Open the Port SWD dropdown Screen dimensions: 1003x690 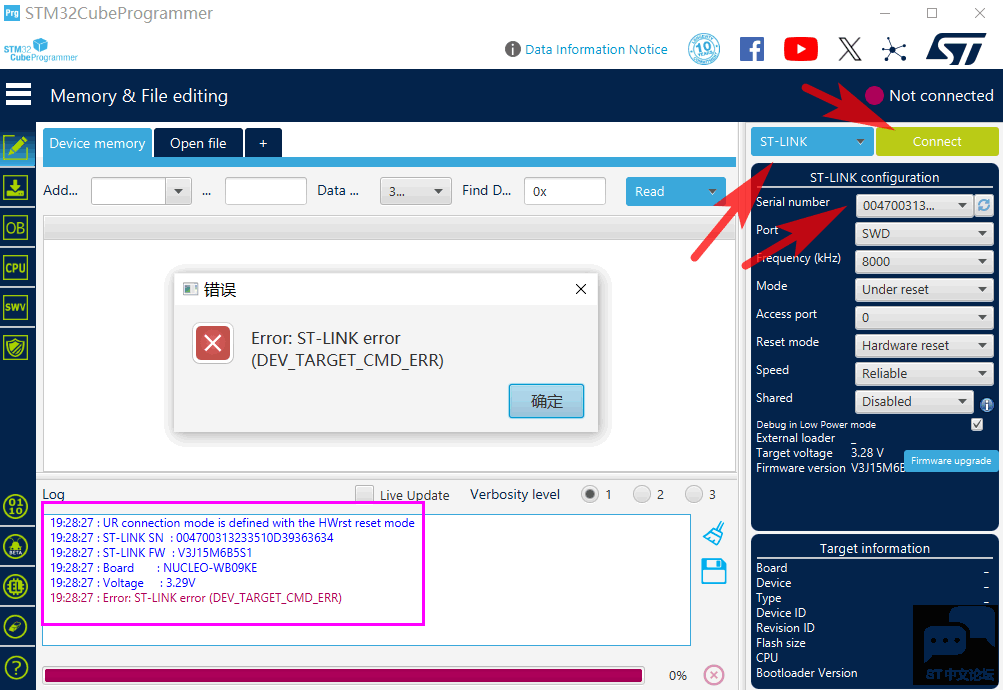924,233
